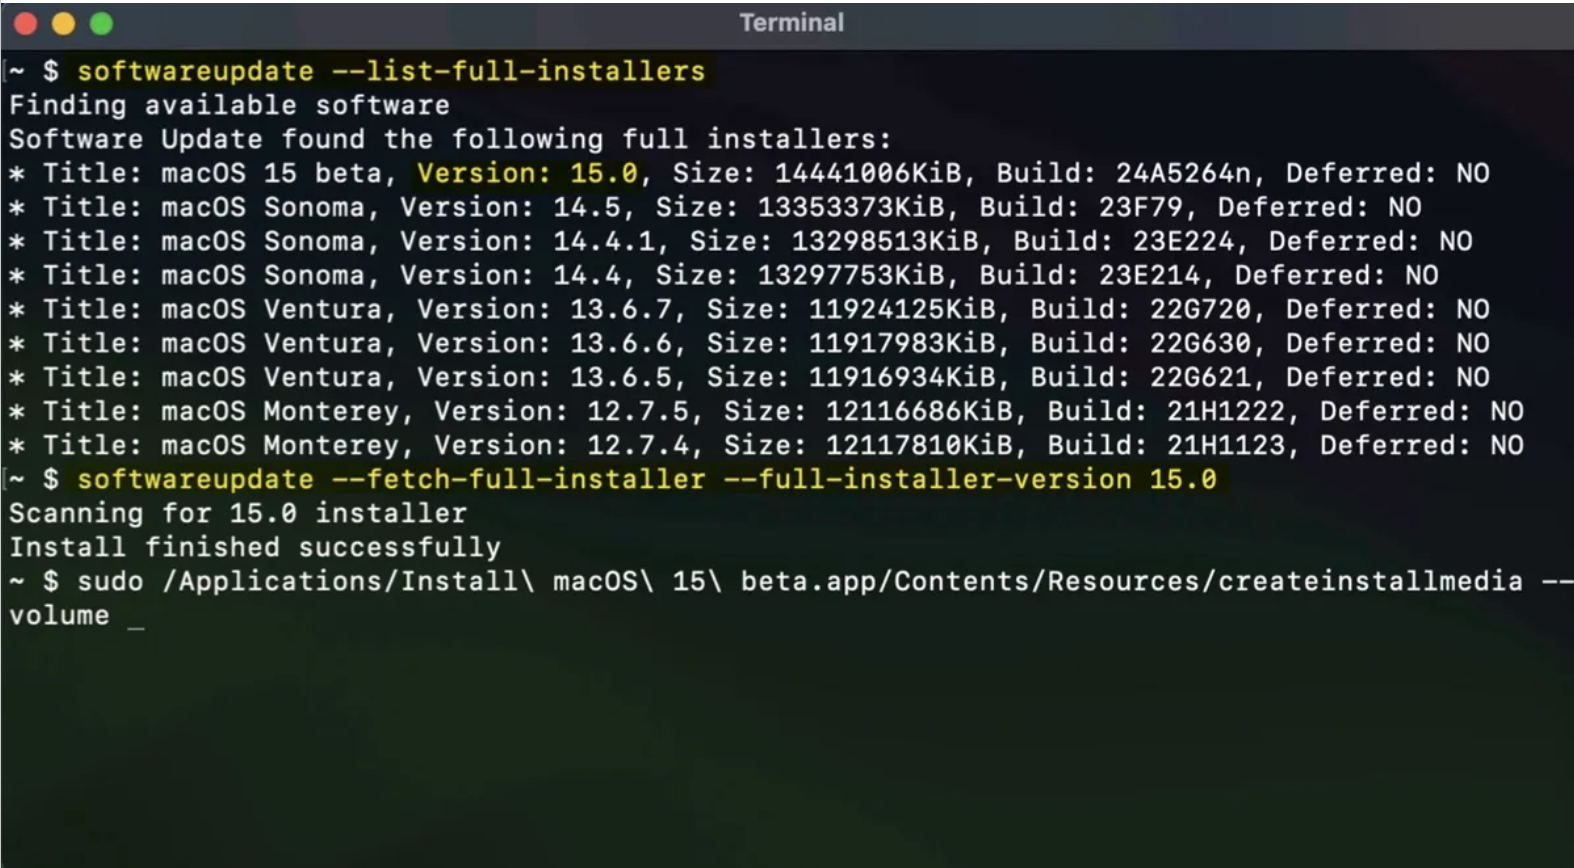Click 'Install finished successfully' line

click(255, 547)
